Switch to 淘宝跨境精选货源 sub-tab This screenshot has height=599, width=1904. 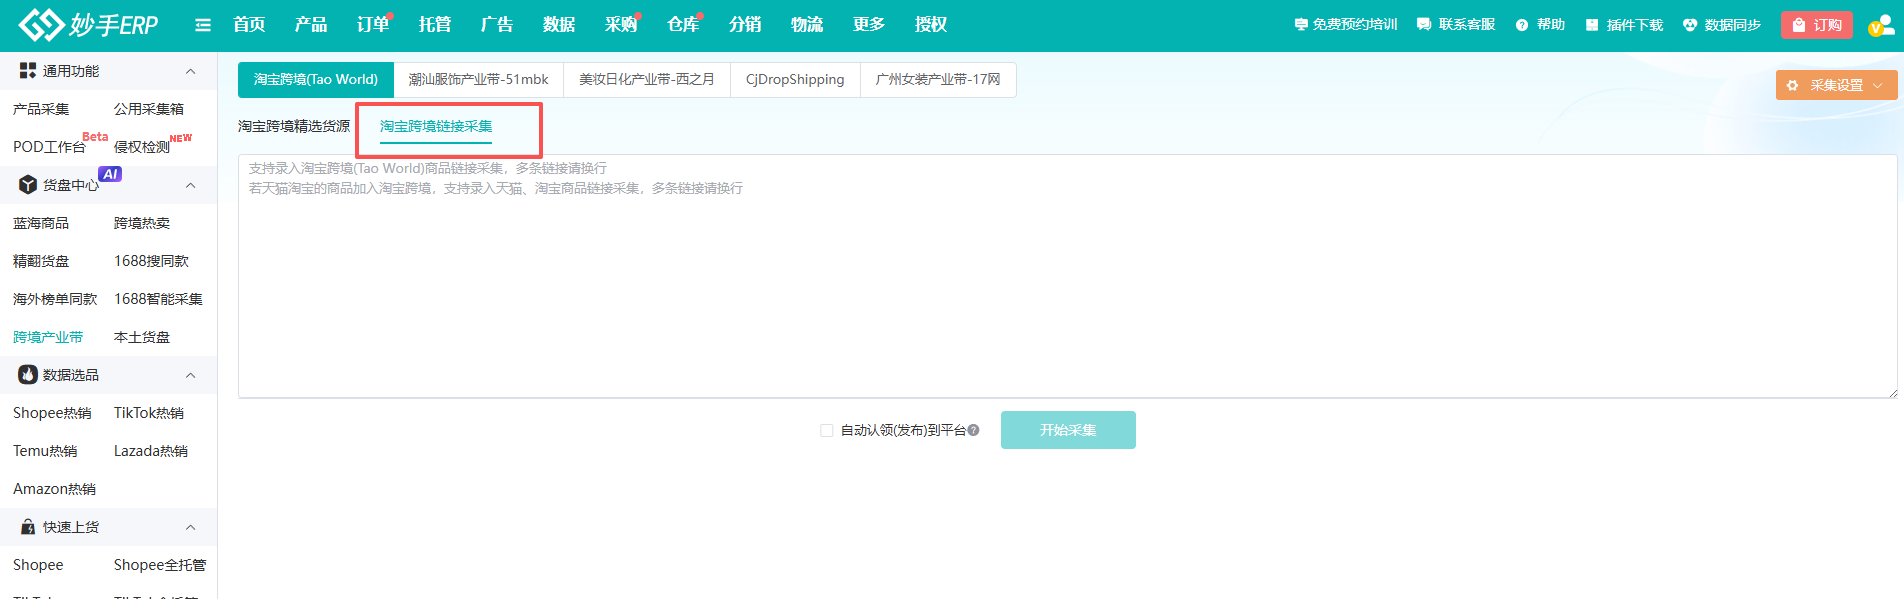pyautogui.click(x=294, y=127)
